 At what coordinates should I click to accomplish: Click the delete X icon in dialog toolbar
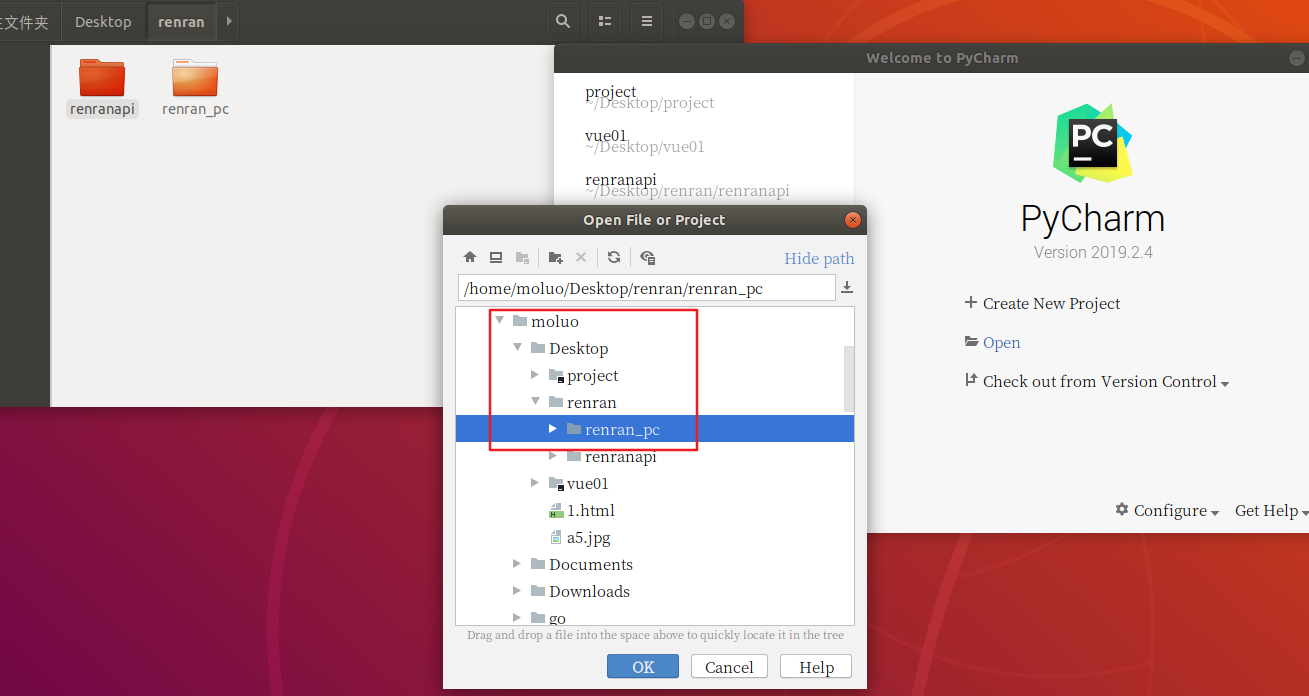[x=581, y=257]
